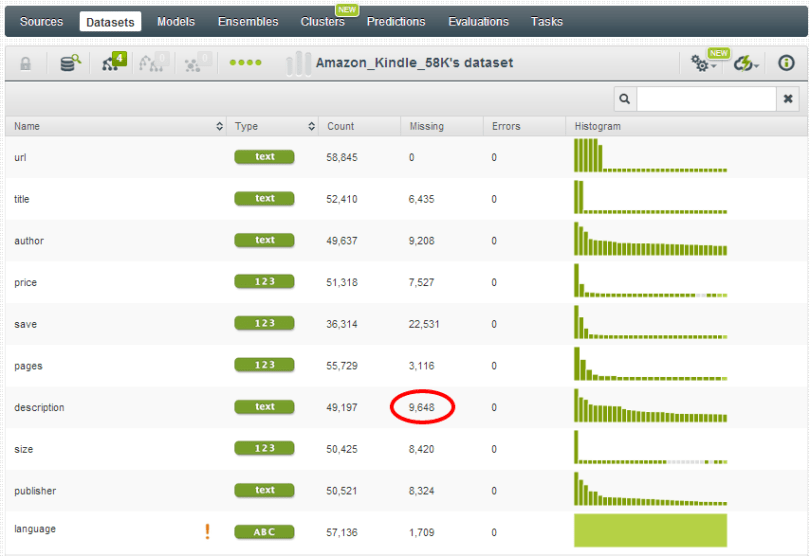Click the field search input box
The image size is (810, 556).
click(706, 99)
